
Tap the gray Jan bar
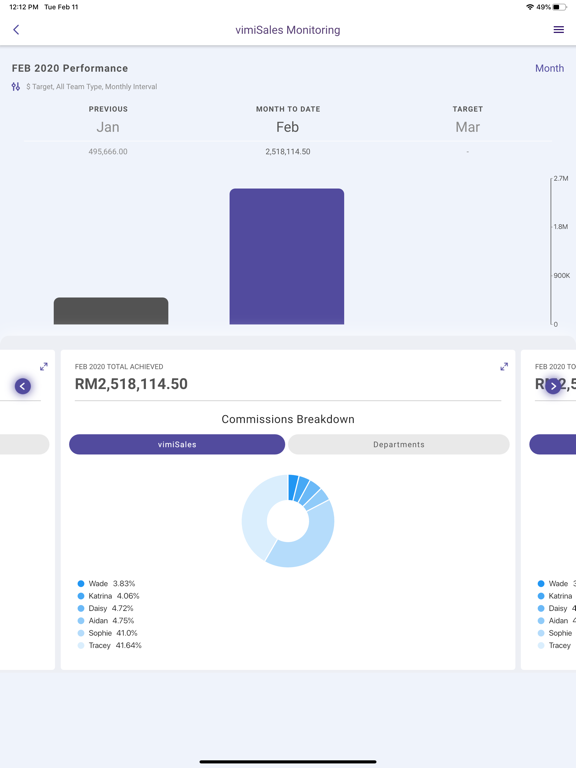coord(111,311)
